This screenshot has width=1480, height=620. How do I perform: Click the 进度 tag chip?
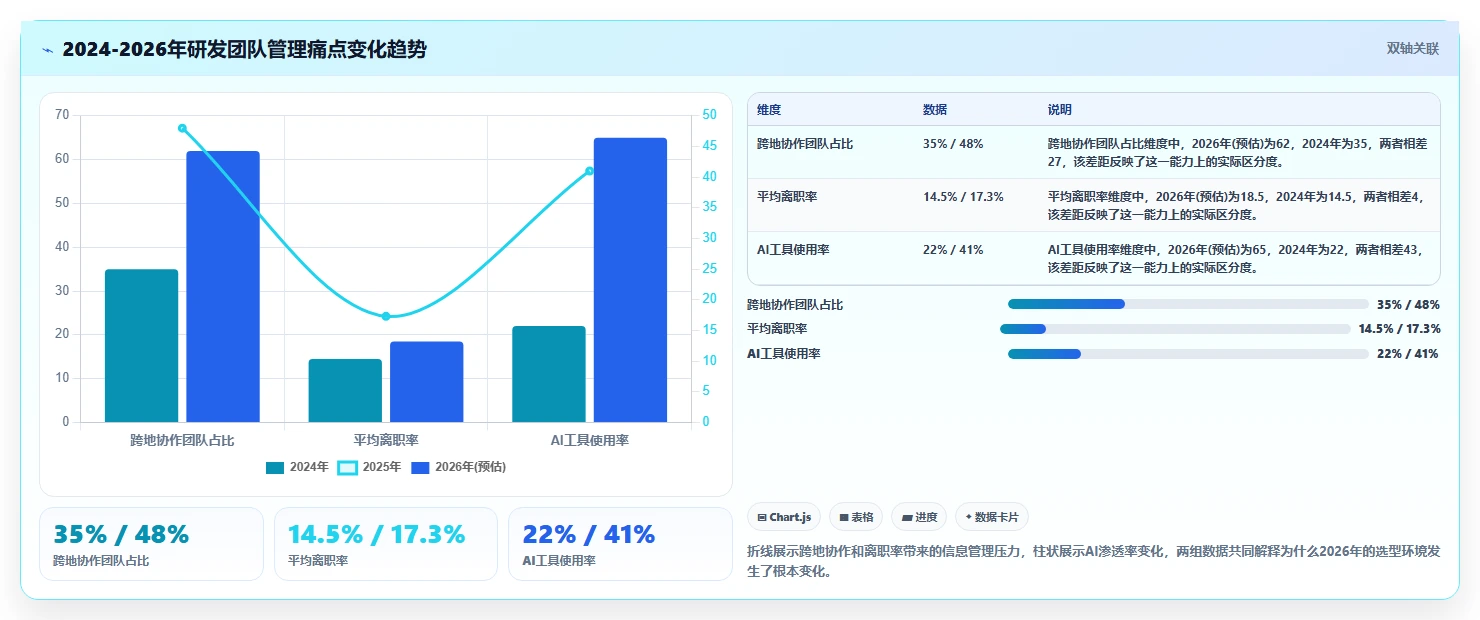(919, 517)
